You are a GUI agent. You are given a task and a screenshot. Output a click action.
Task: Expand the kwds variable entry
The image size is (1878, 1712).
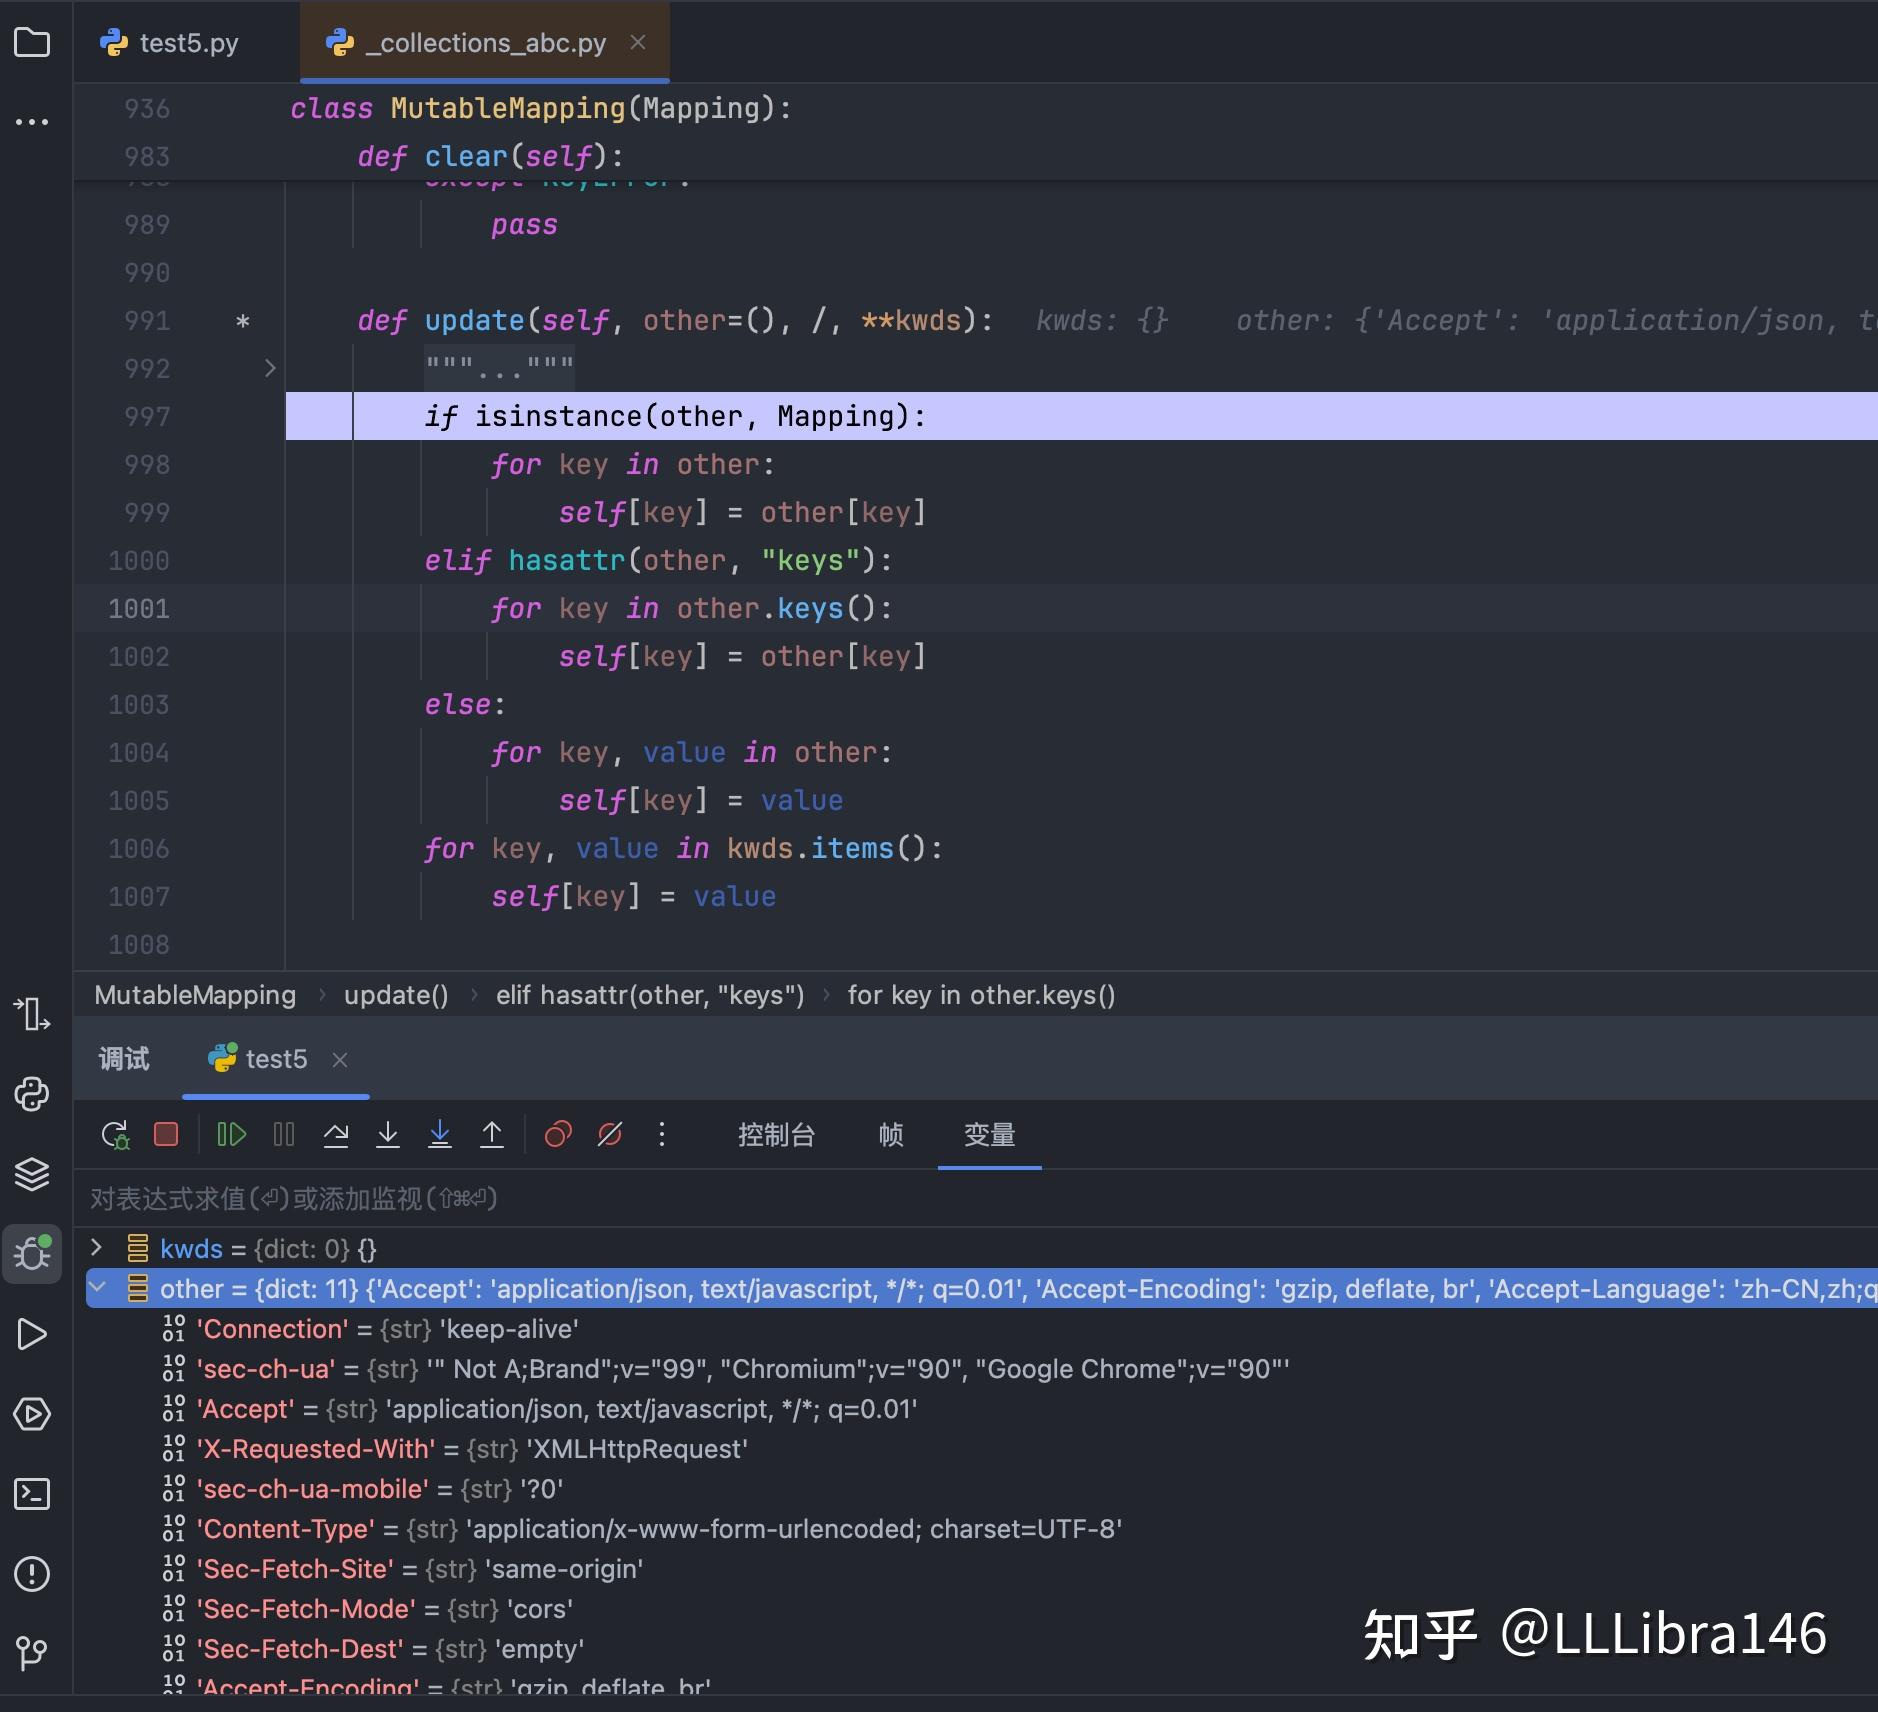pos(96,1248)
